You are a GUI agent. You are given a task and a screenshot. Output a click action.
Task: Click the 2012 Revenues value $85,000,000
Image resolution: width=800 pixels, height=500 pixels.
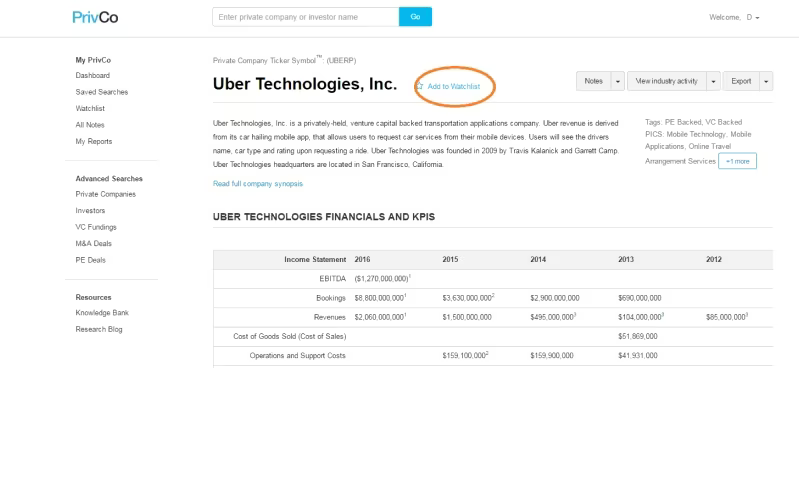[727, 317]
